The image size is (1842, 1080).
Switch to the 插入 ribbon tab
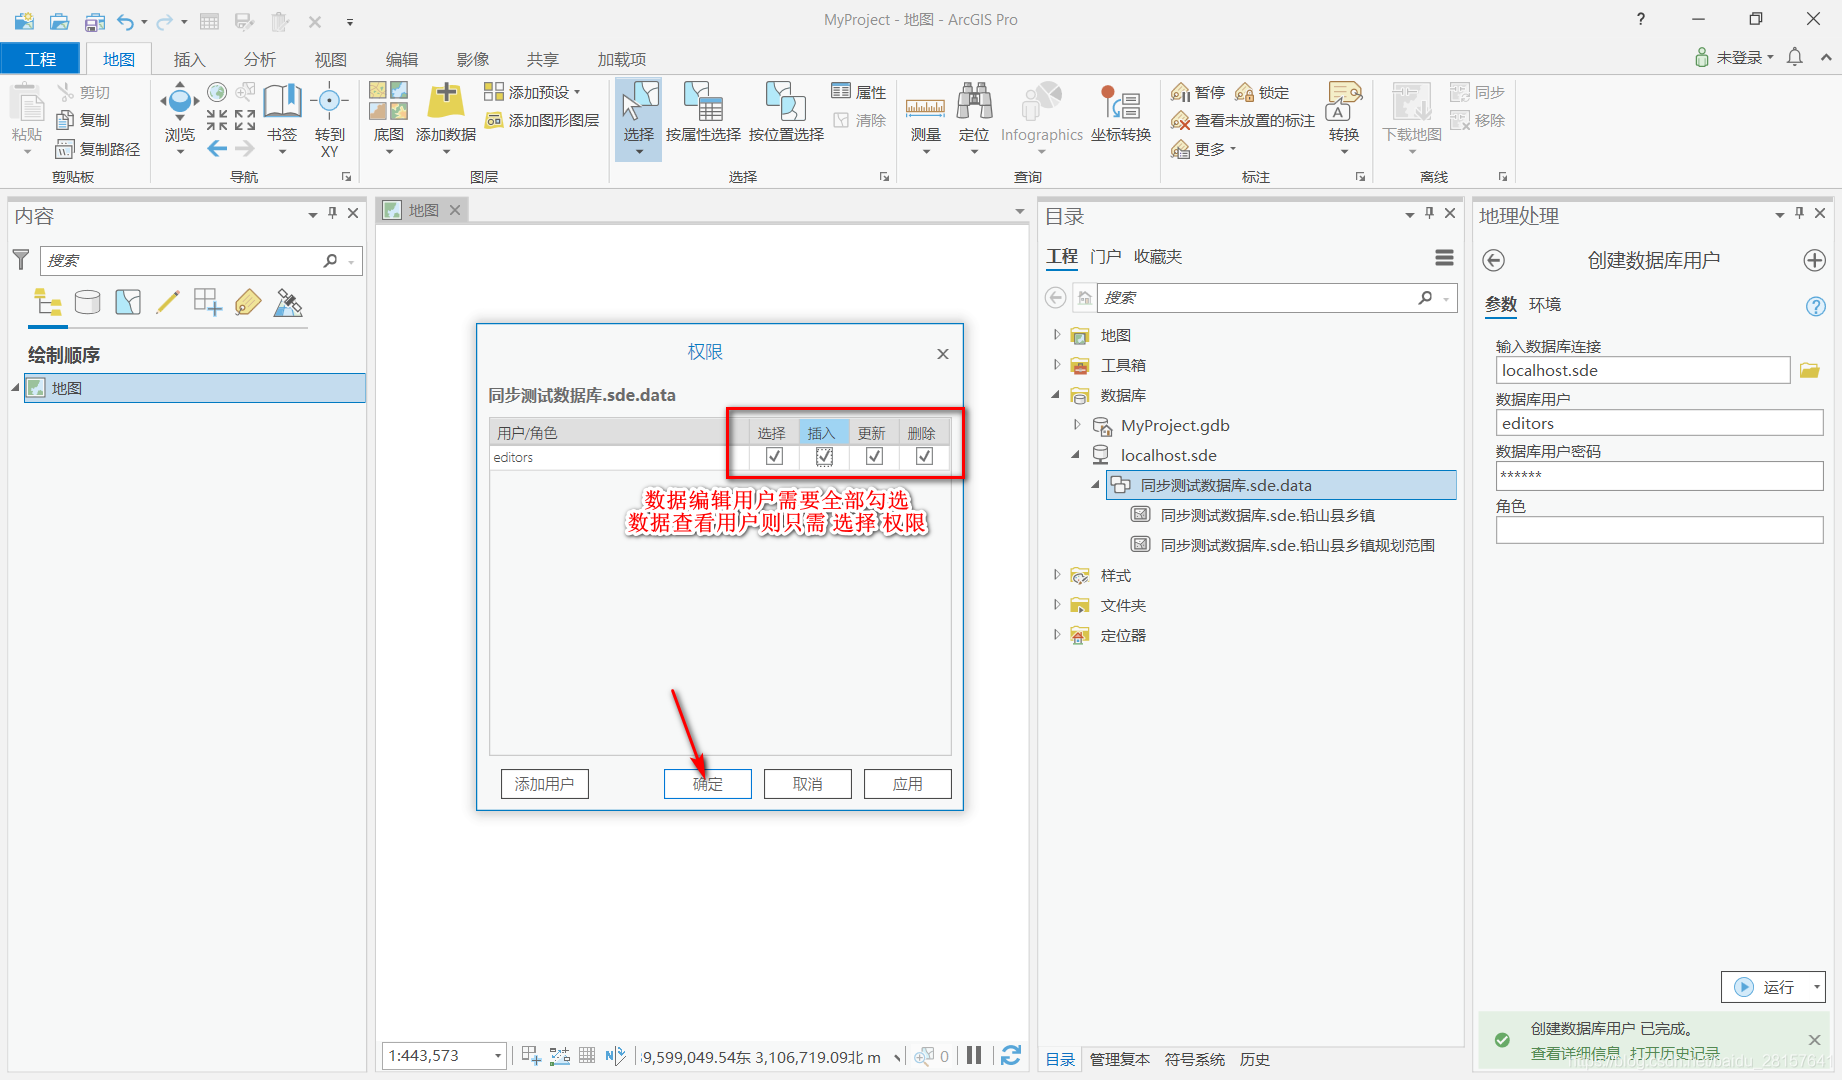click(x=189, y=59)
